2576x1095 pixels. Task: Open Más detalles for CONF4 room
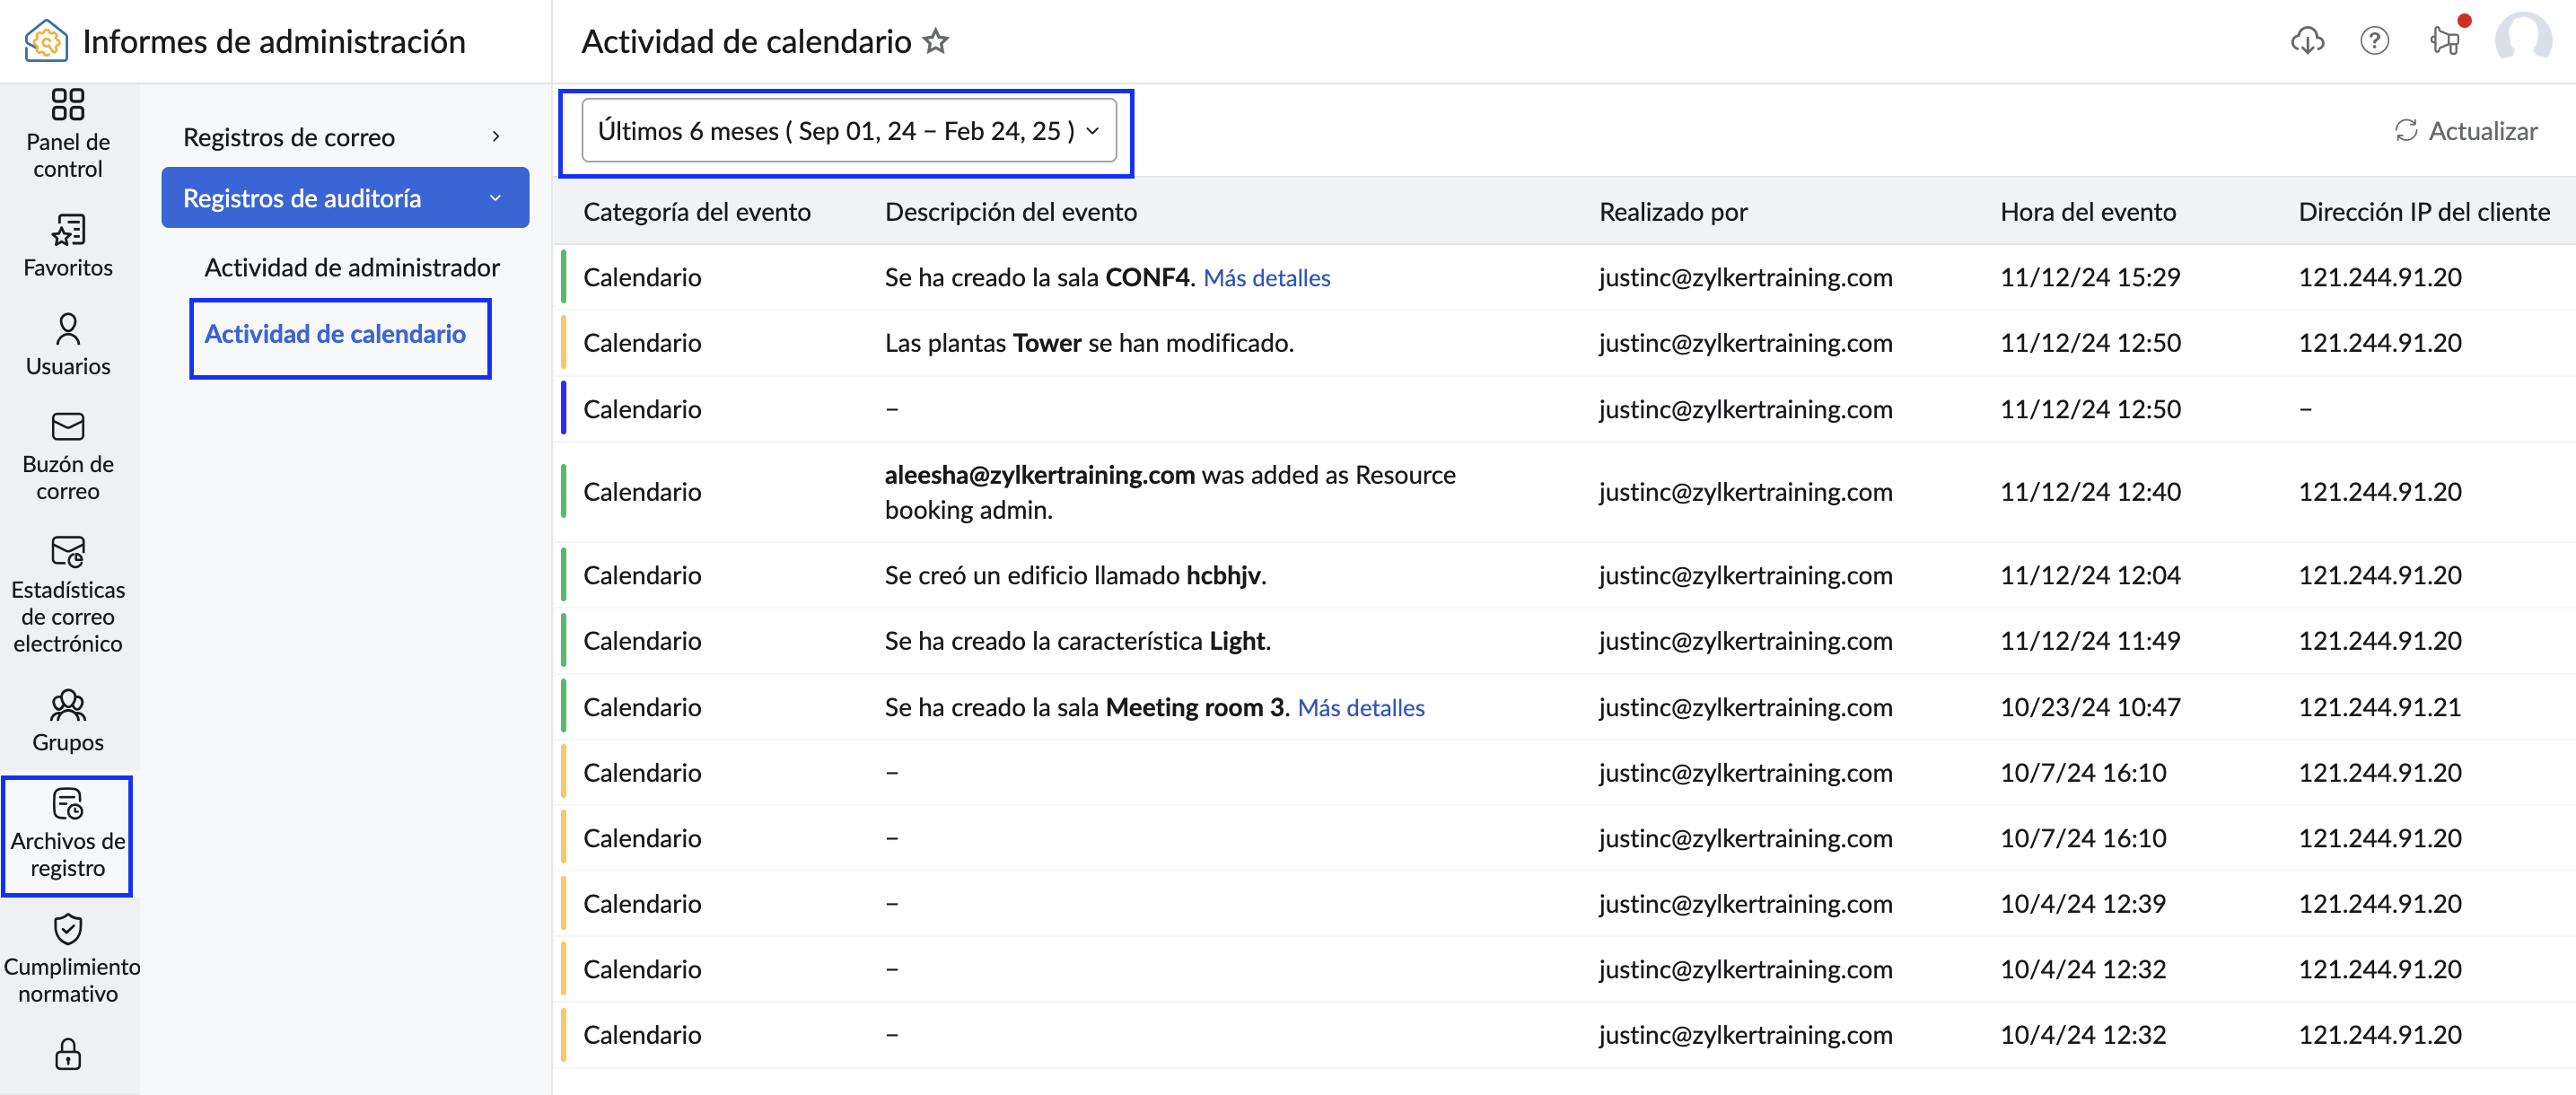tap(1266, 278)
